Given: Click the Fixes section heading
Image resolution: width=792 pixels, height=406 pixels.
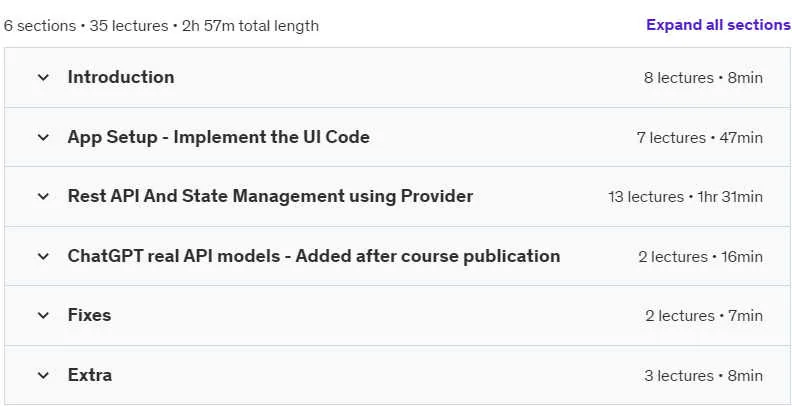Looking at the screenshot, I should pyautogui.click(x=89, y=316).
